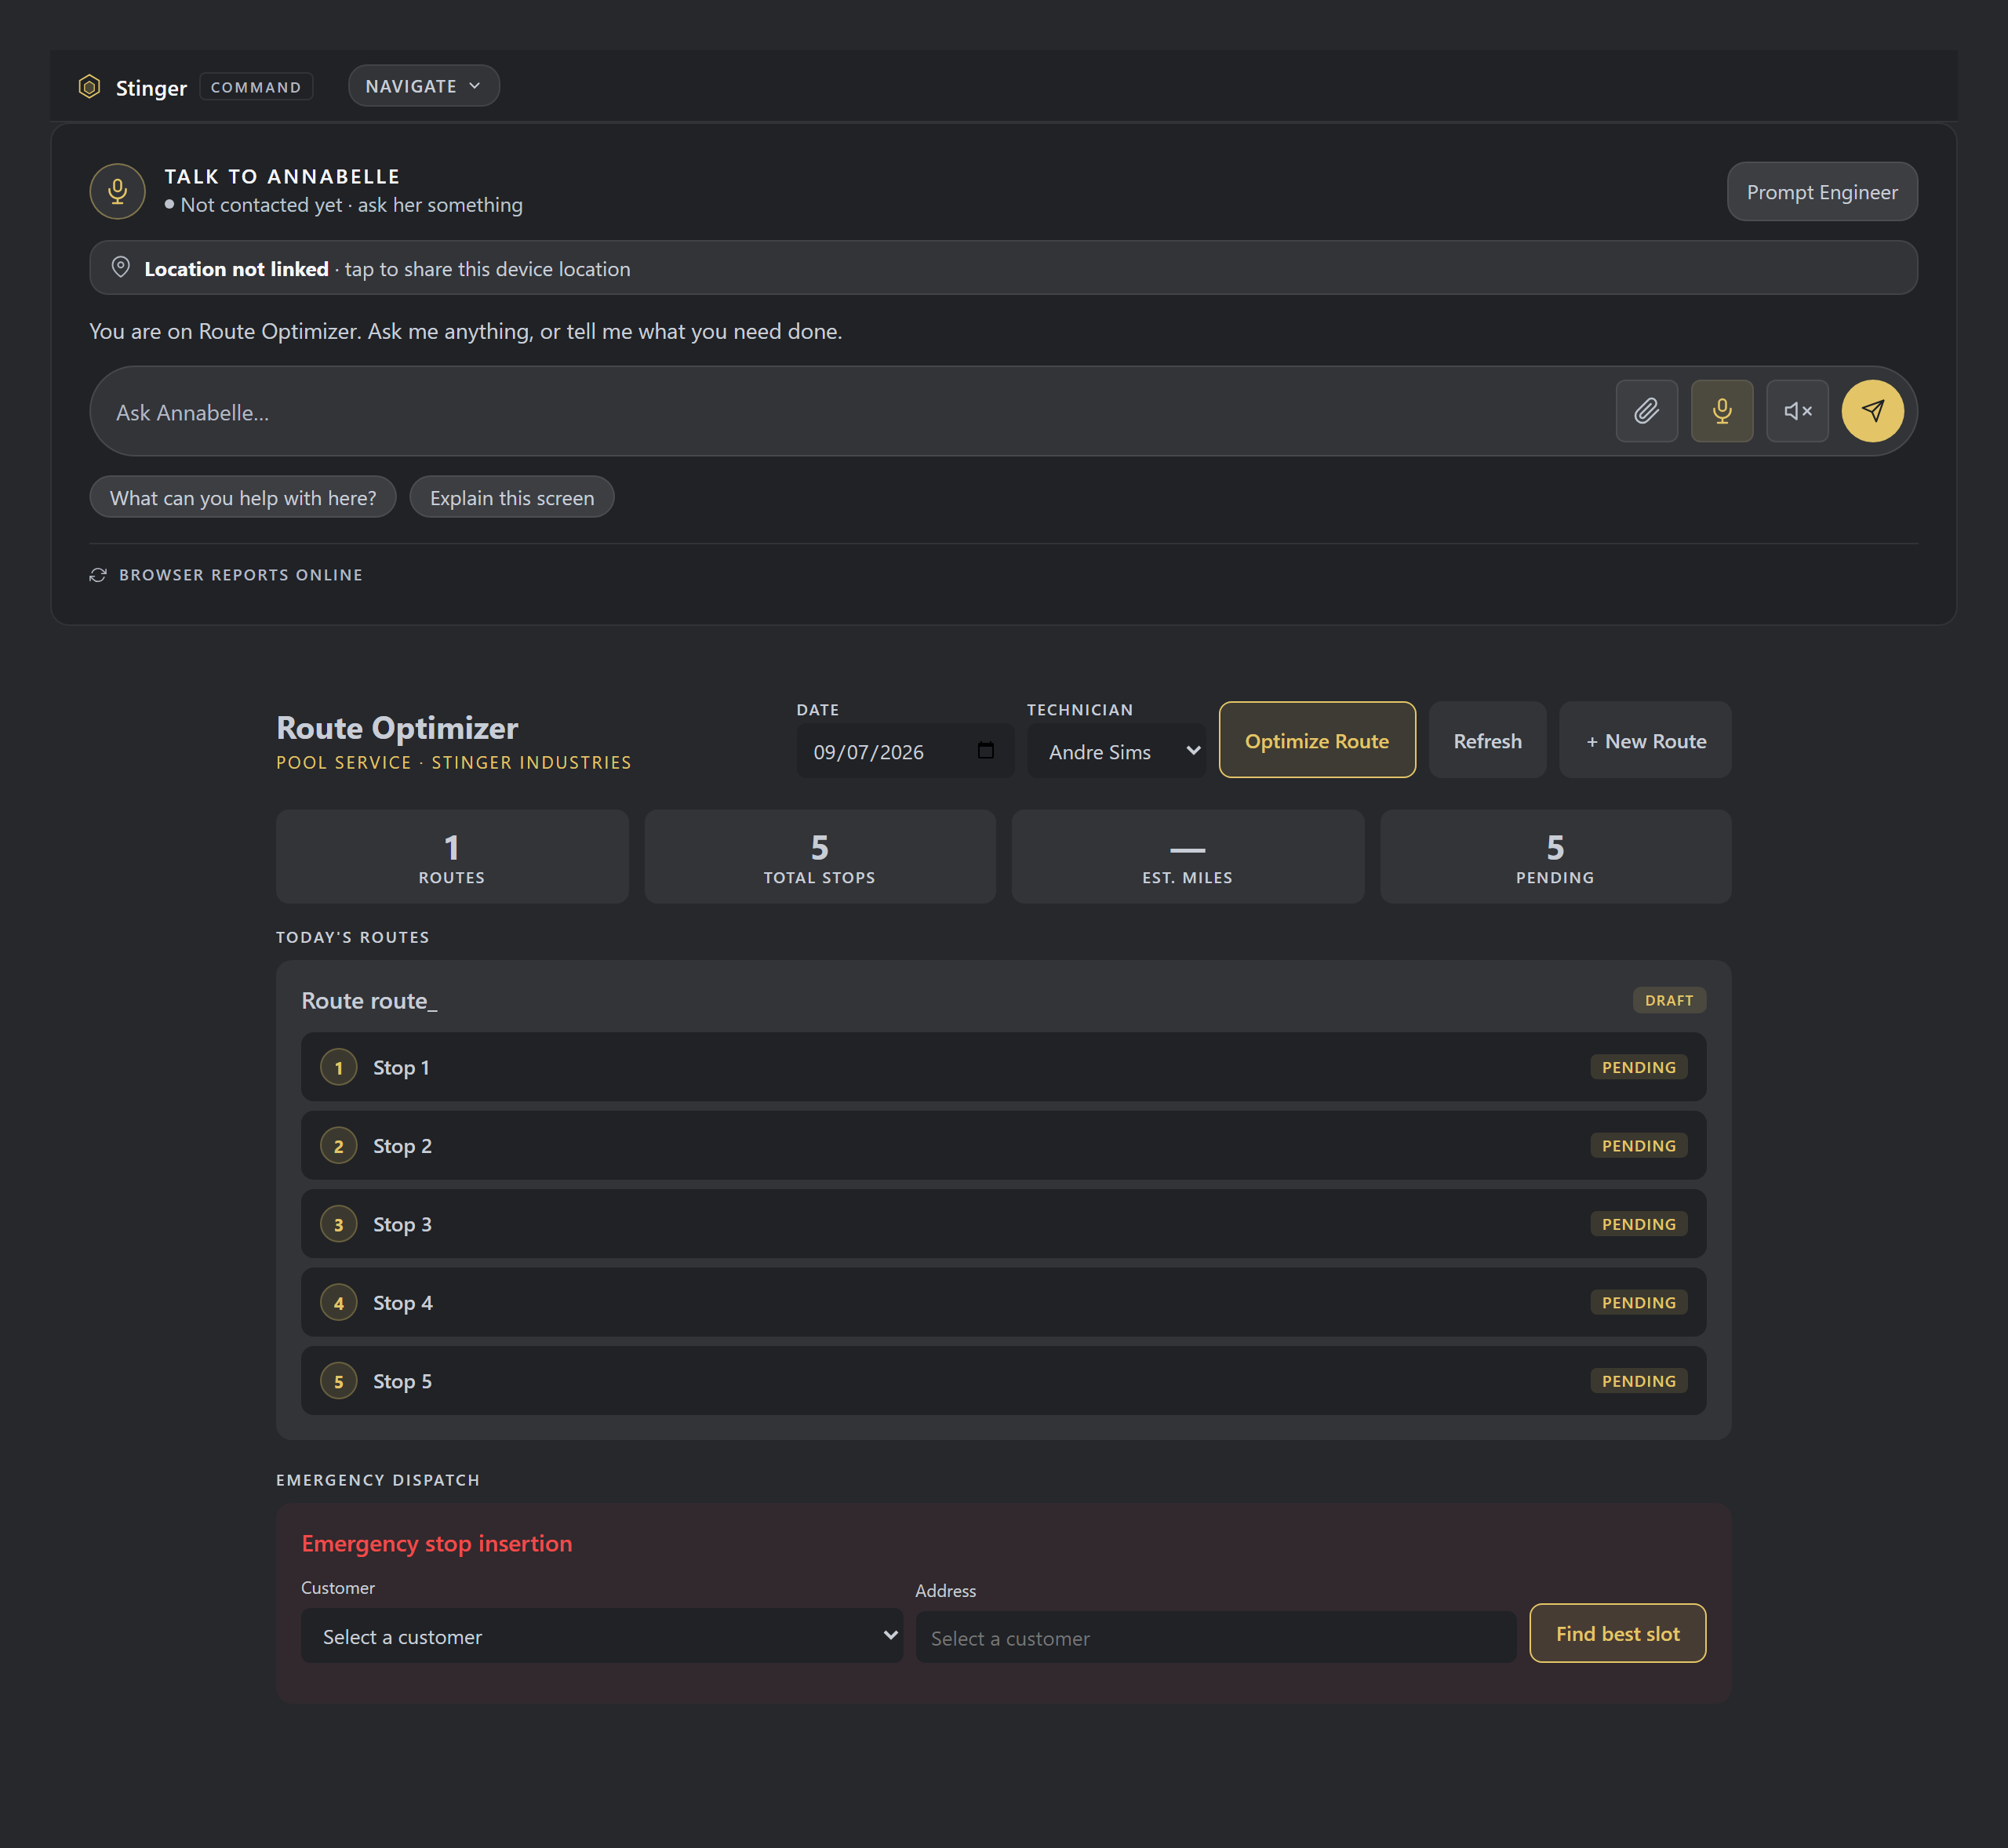
Task: Open the Prompt Engineer button
Action: tap(1822, 192)
